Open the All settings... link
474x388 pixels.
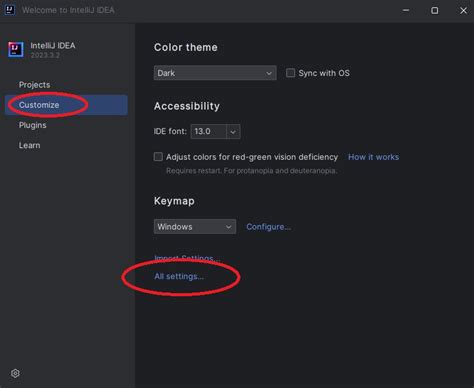(x=179, y=276)
